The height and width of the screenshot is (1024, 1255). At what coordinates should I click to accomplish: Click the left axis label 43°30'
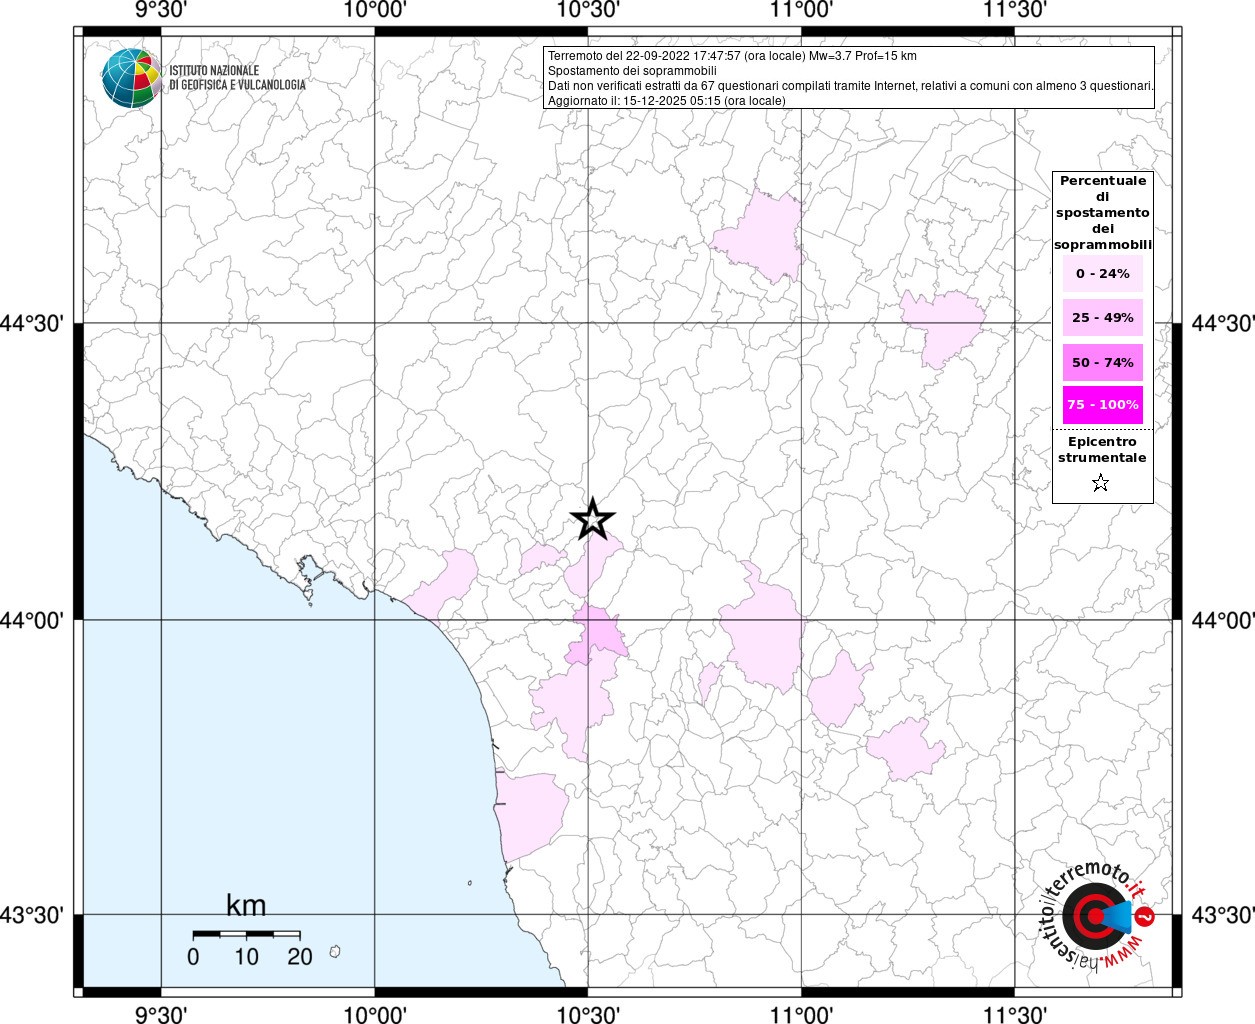tap(32, 915)
